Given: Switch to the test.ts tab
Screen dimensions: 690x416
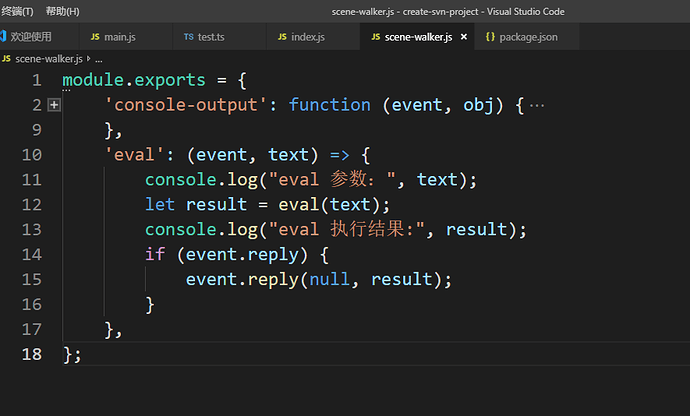Looking at the screenshot, I should pyautogui.click(x=211, y=37).
